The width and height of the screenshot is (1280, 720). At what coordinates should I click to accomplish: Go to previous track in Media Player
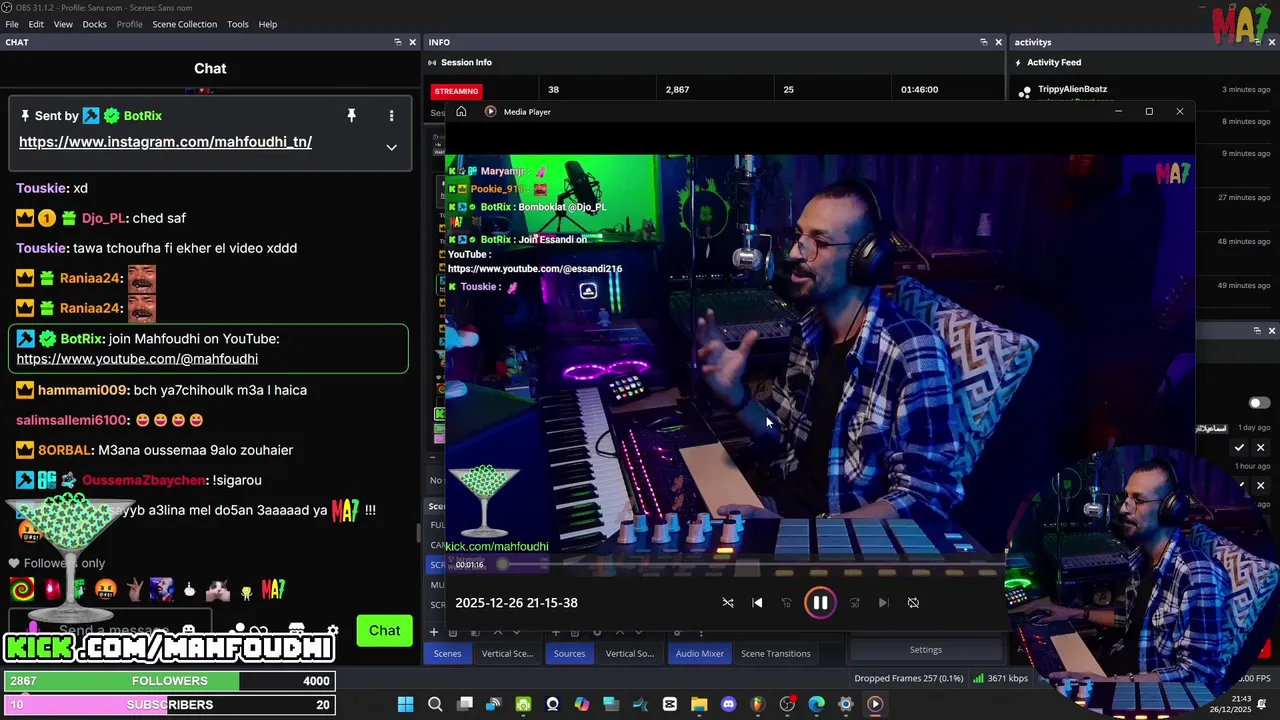point(757,603)
